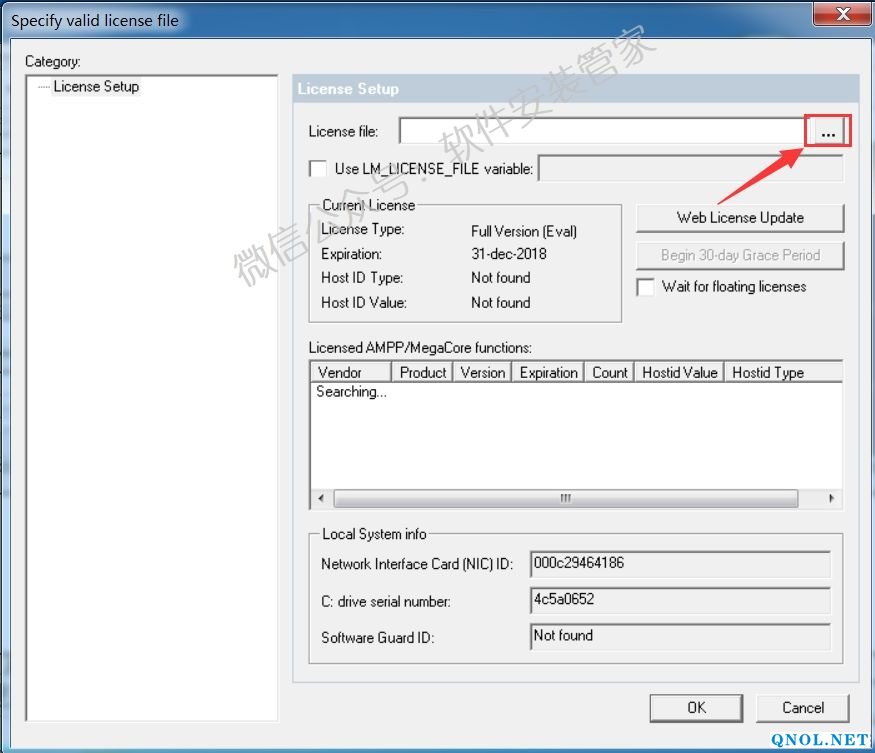This screenshot has height=753, width=875.
Task: Click inside the License file text field
Action: tap(602, 132)
